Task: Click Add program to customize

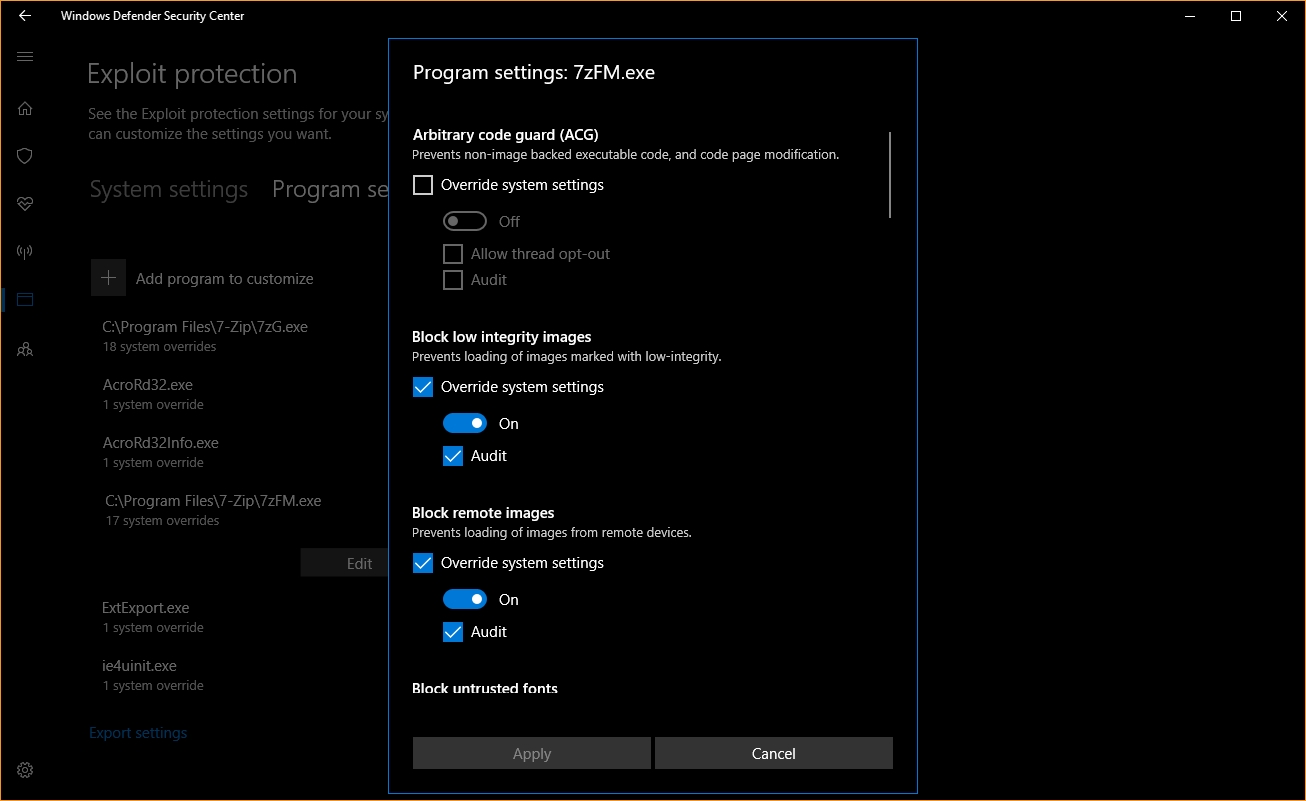Action: (x=225, y=279)
